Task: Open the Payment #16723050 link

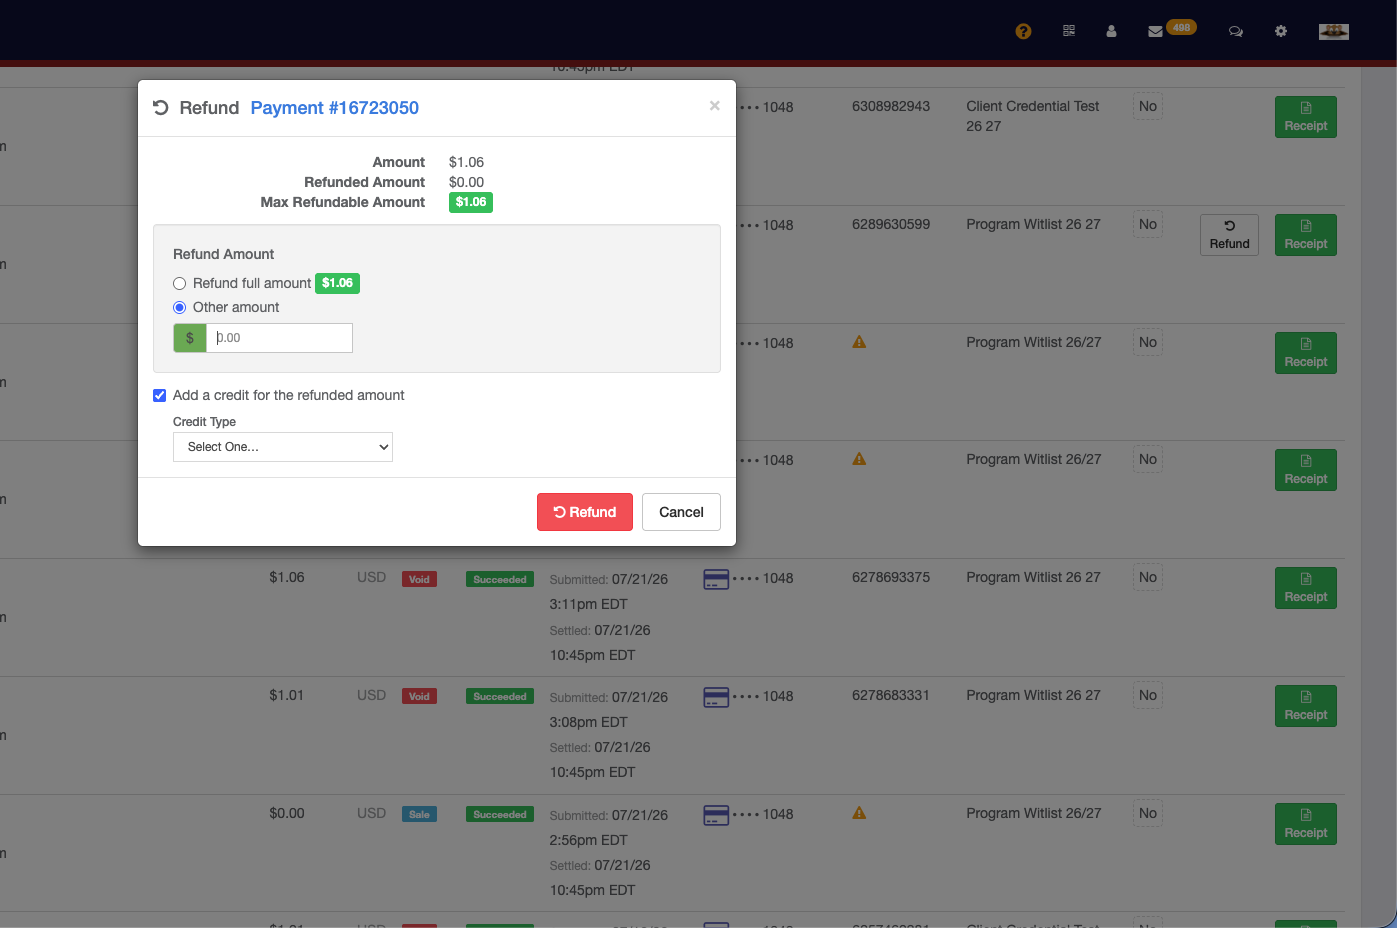Action: (334, 108)
